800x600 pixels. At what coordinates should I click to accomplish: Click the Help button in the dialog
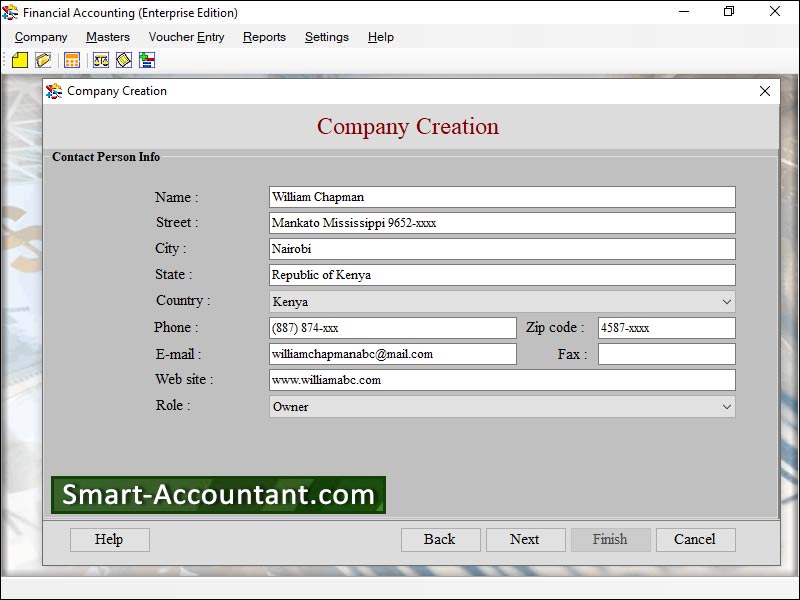[109, 540]
